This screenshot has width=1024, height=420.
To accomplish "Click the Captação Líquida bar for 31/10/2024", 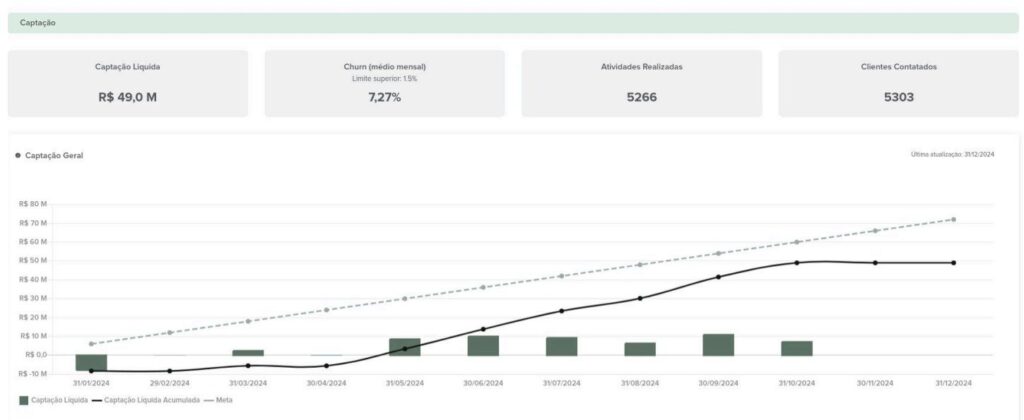I will click(797, 348).
